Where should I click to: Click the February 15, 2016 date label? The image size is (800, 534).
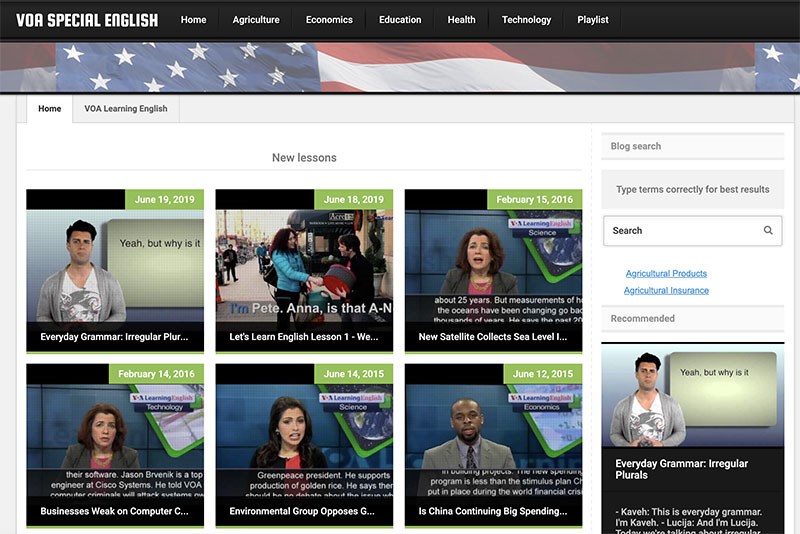click(x=535, y=199)
